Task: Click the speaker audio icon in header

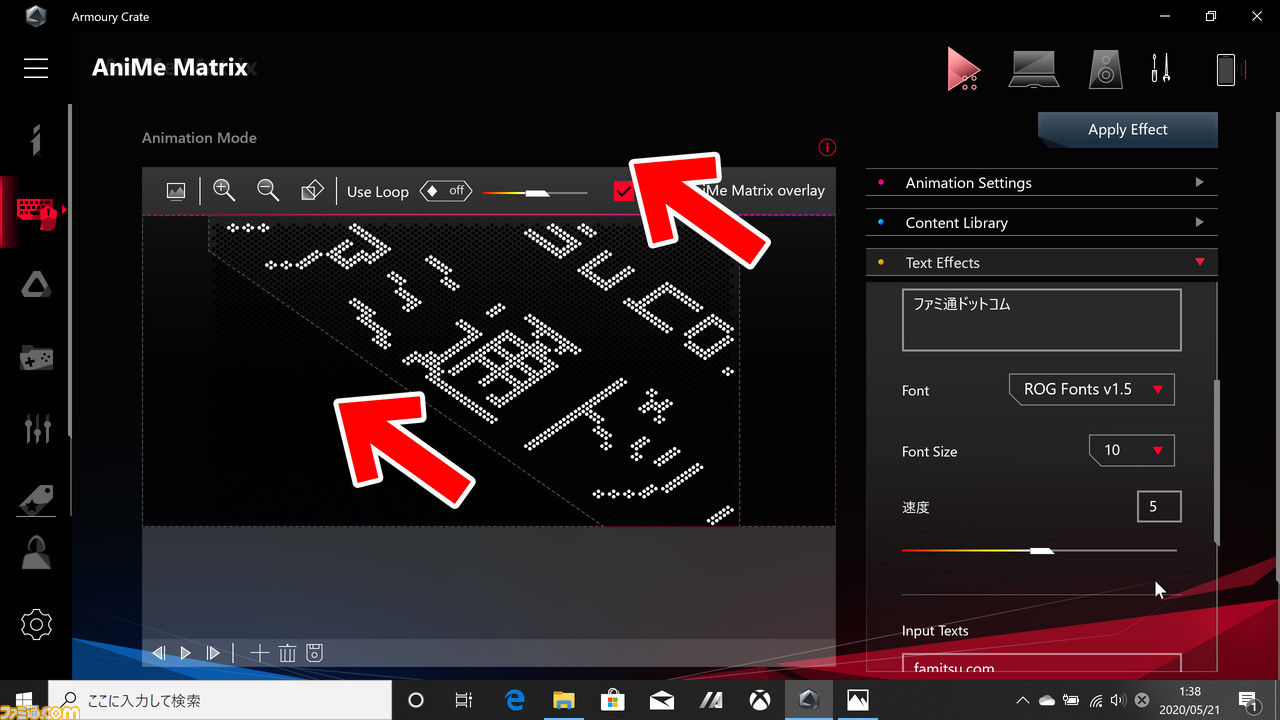Action: point(1105,69)
